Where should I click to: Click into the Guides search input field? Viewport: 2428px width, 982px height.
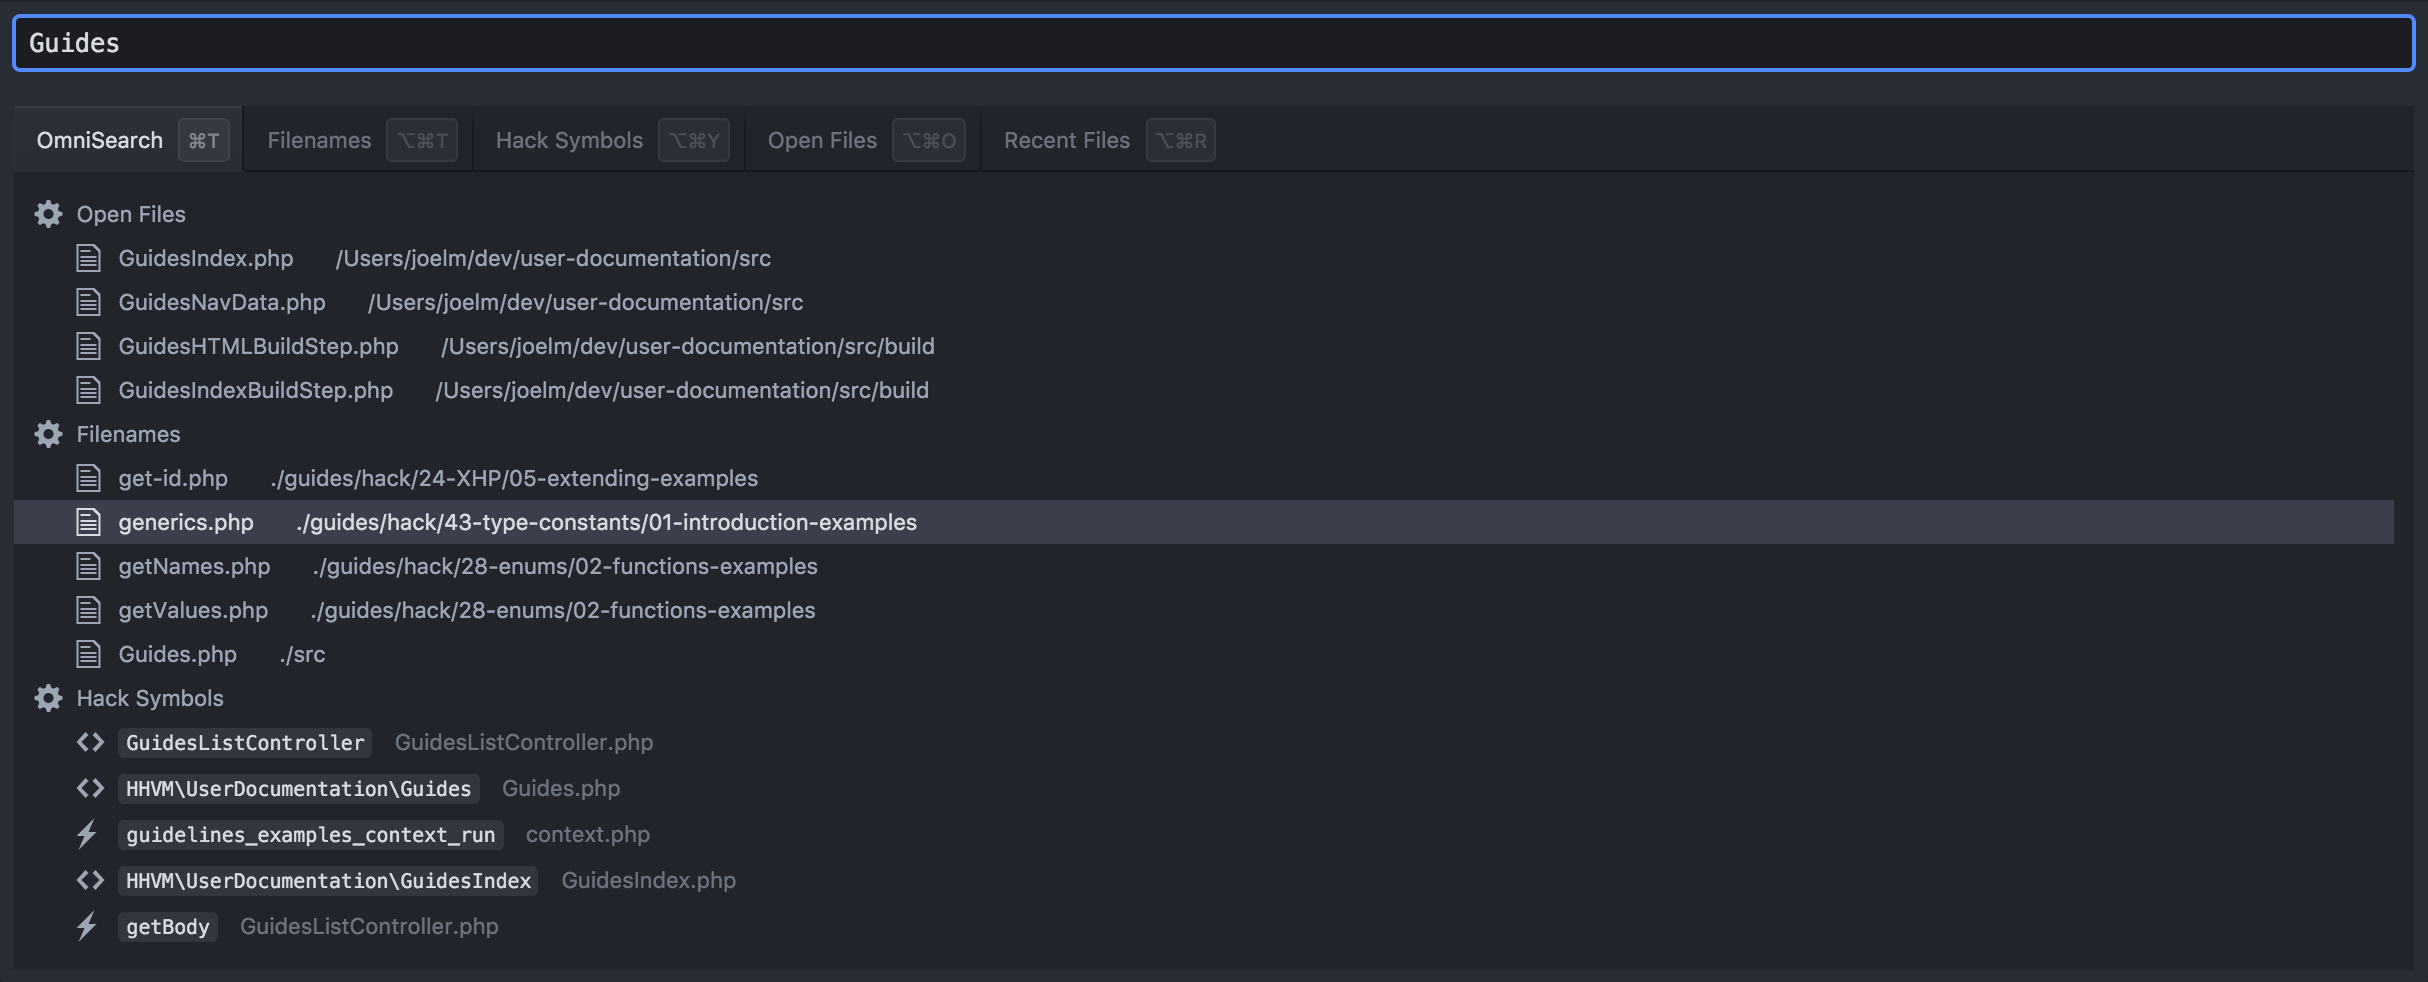tap(1214, 43)
